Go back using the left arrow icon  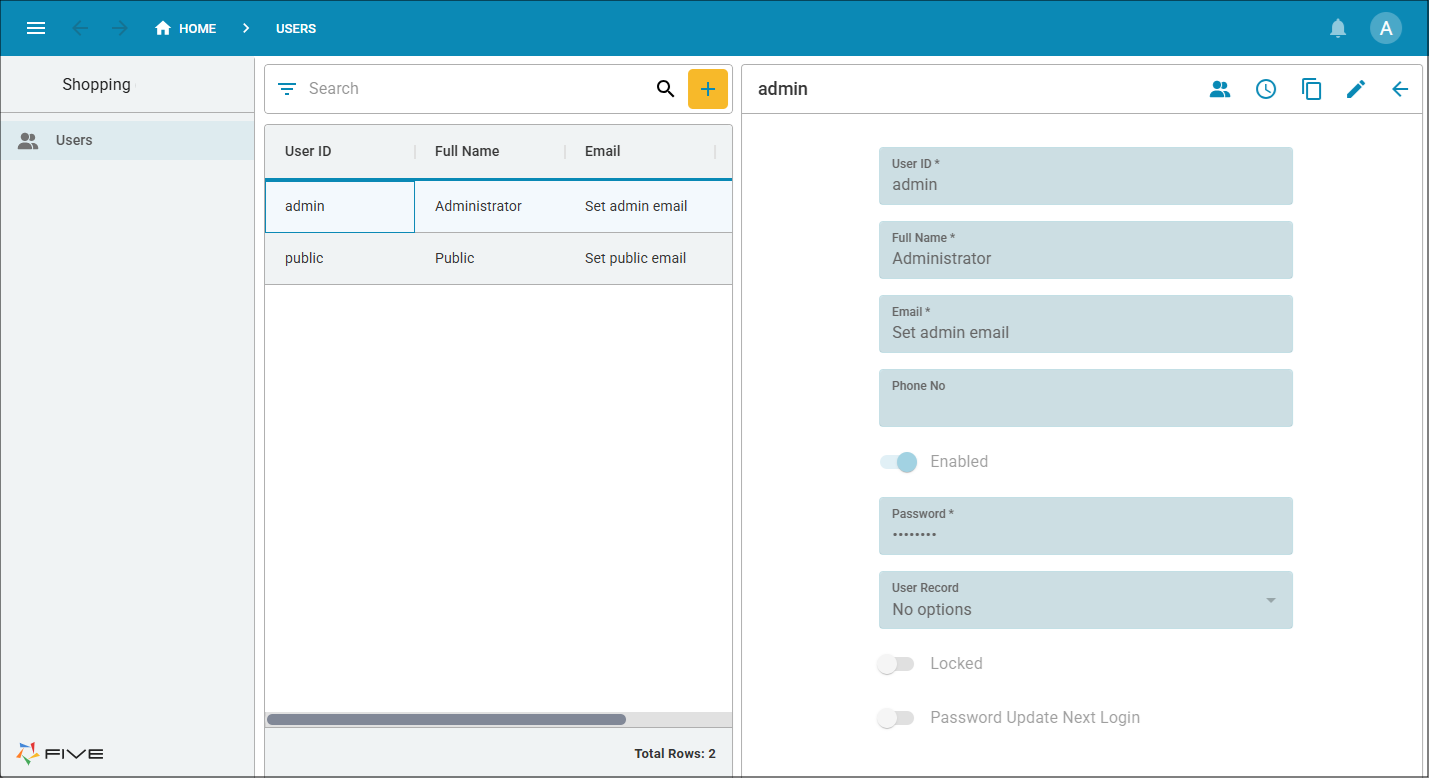tap(1400, 89)
